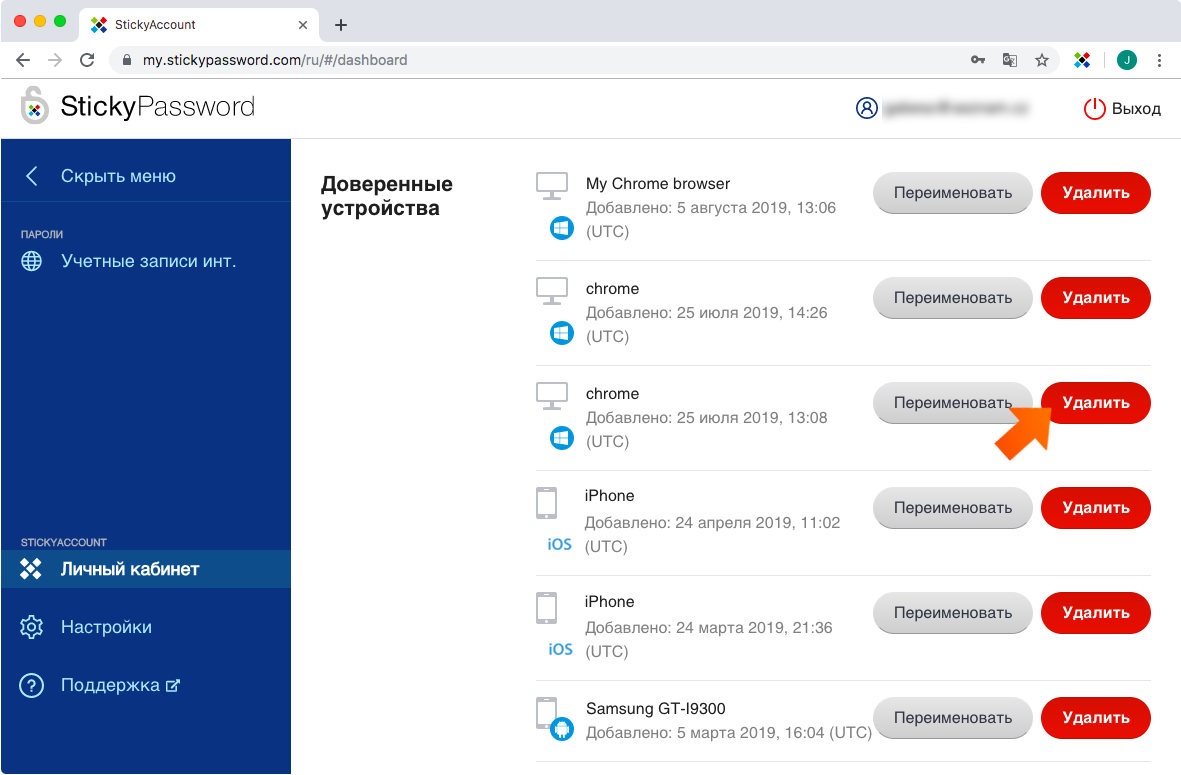Viewport: 1181px width, 775px height.
Task: Click Windows badge of chrome added 14:26
Action: click(x=562, y=333)
